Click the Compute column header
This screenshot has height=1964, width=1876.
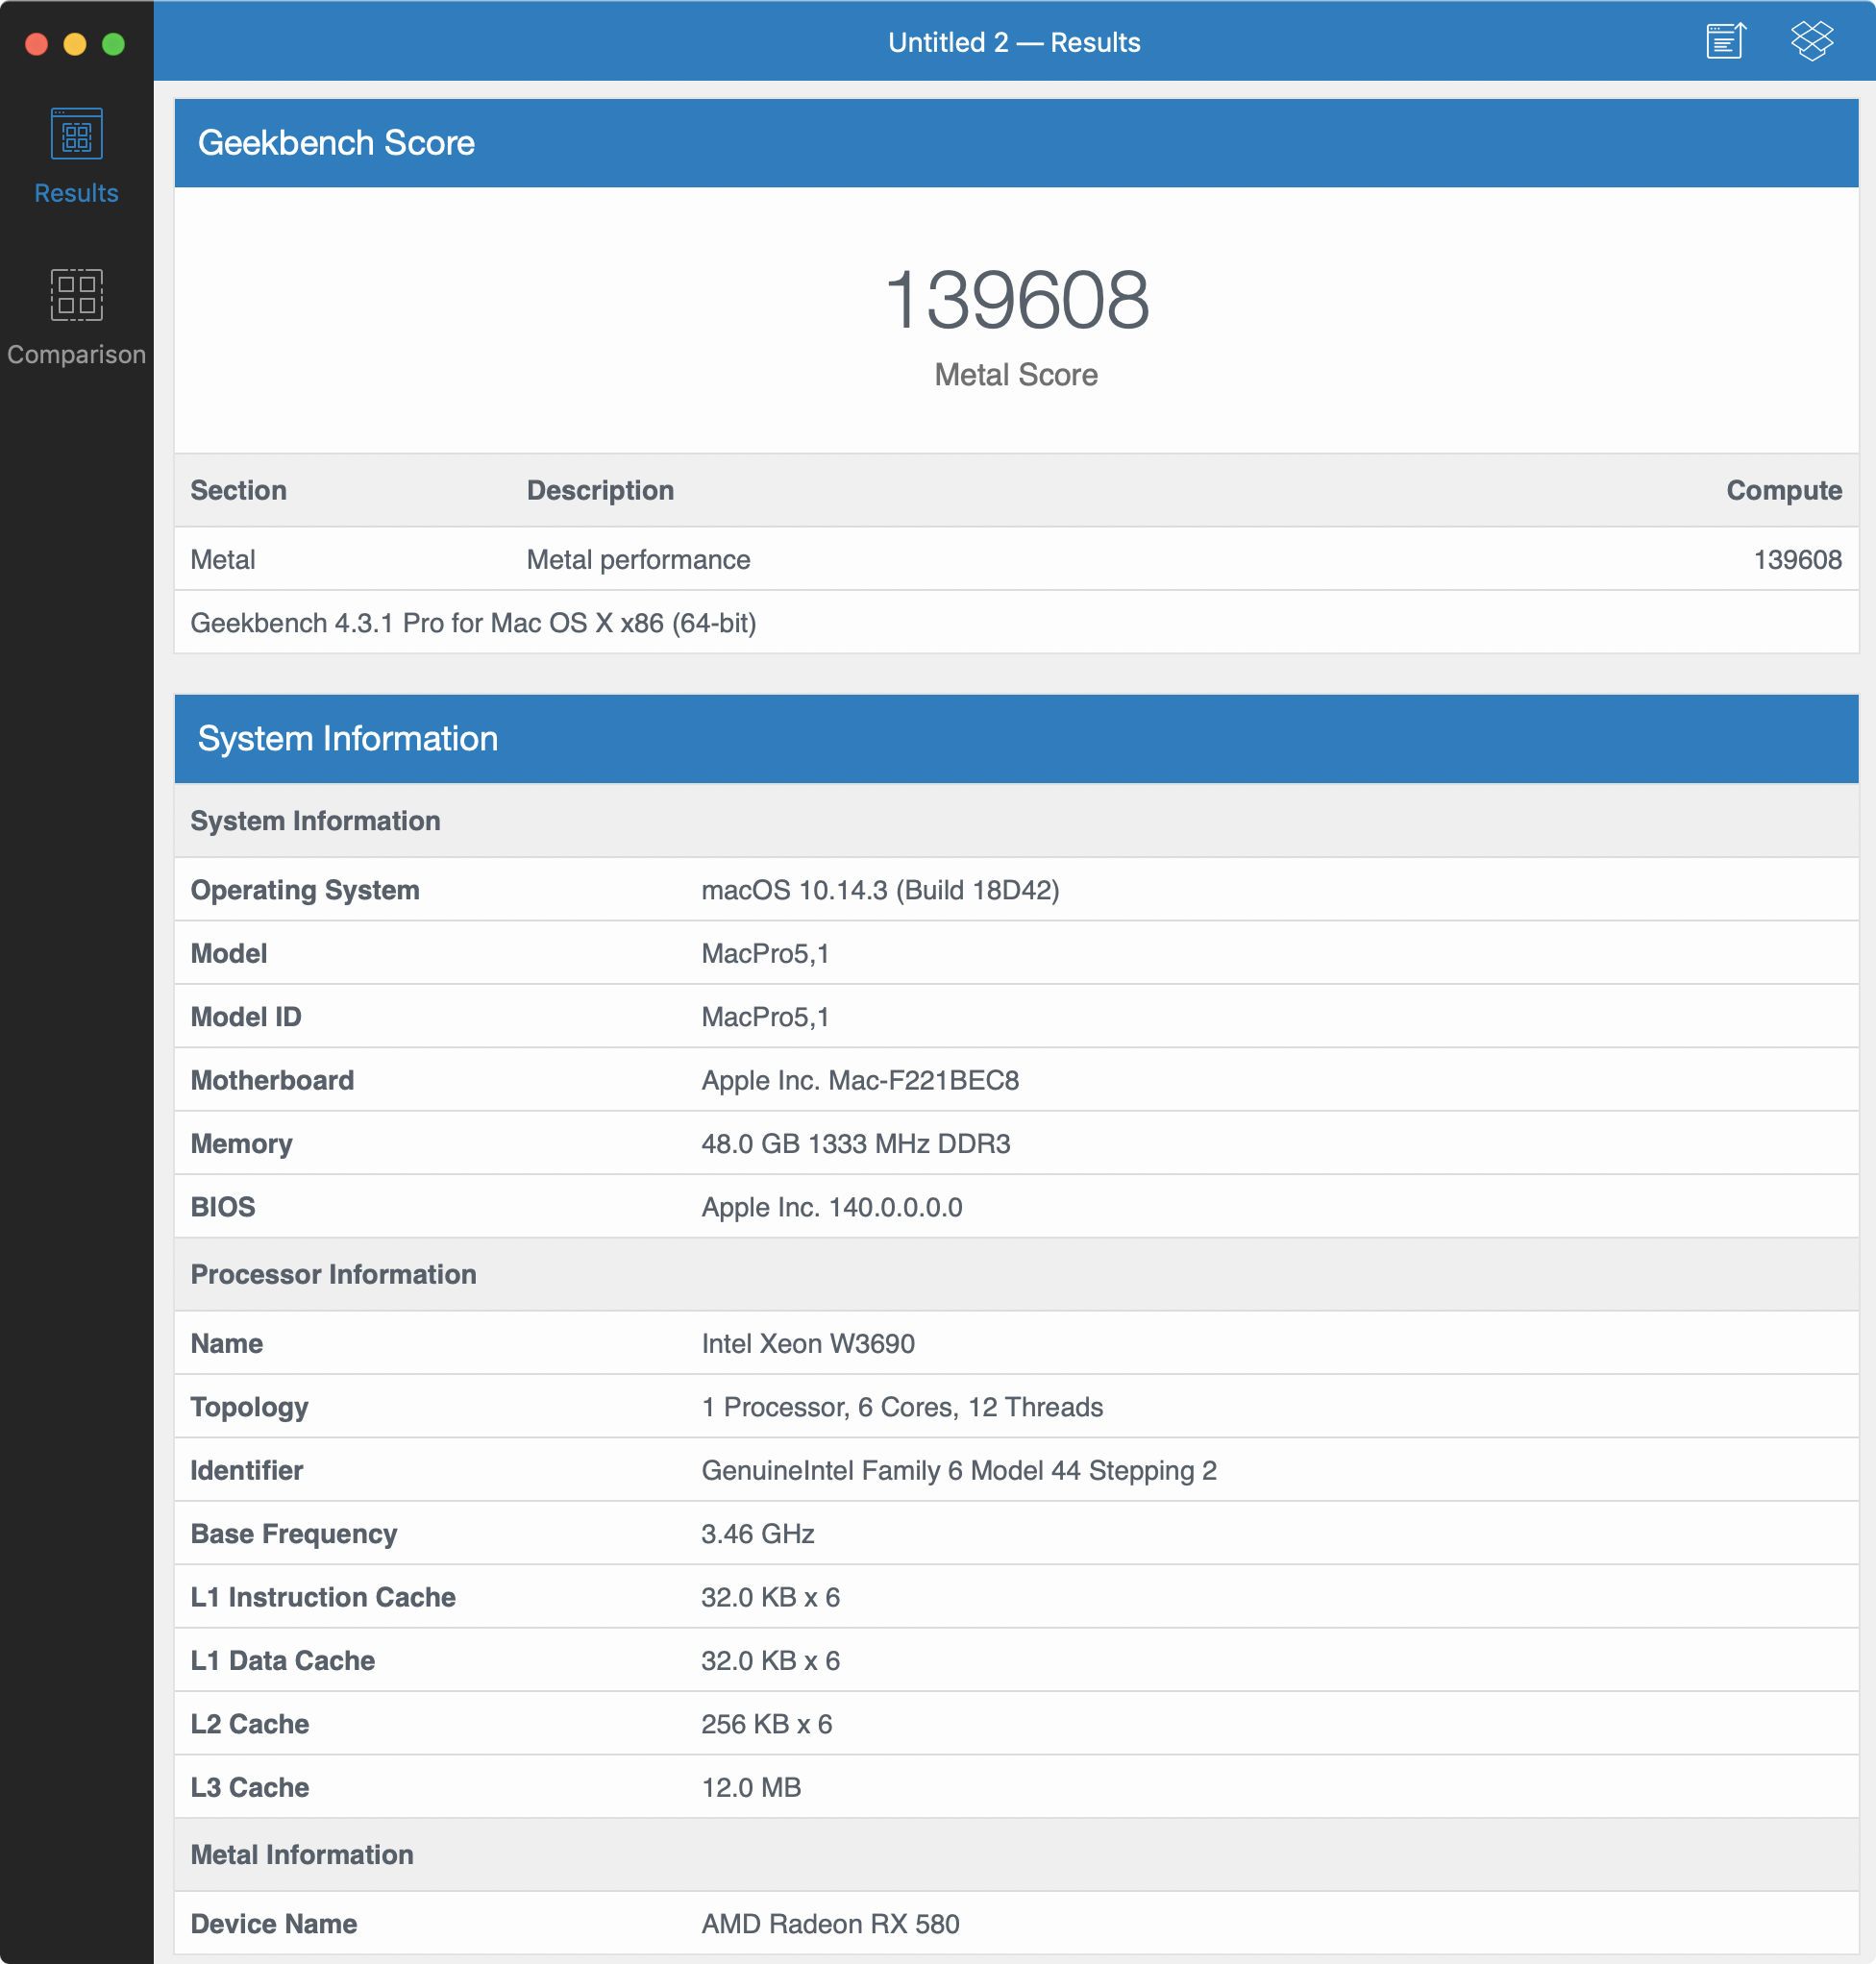click(1783, 490)
